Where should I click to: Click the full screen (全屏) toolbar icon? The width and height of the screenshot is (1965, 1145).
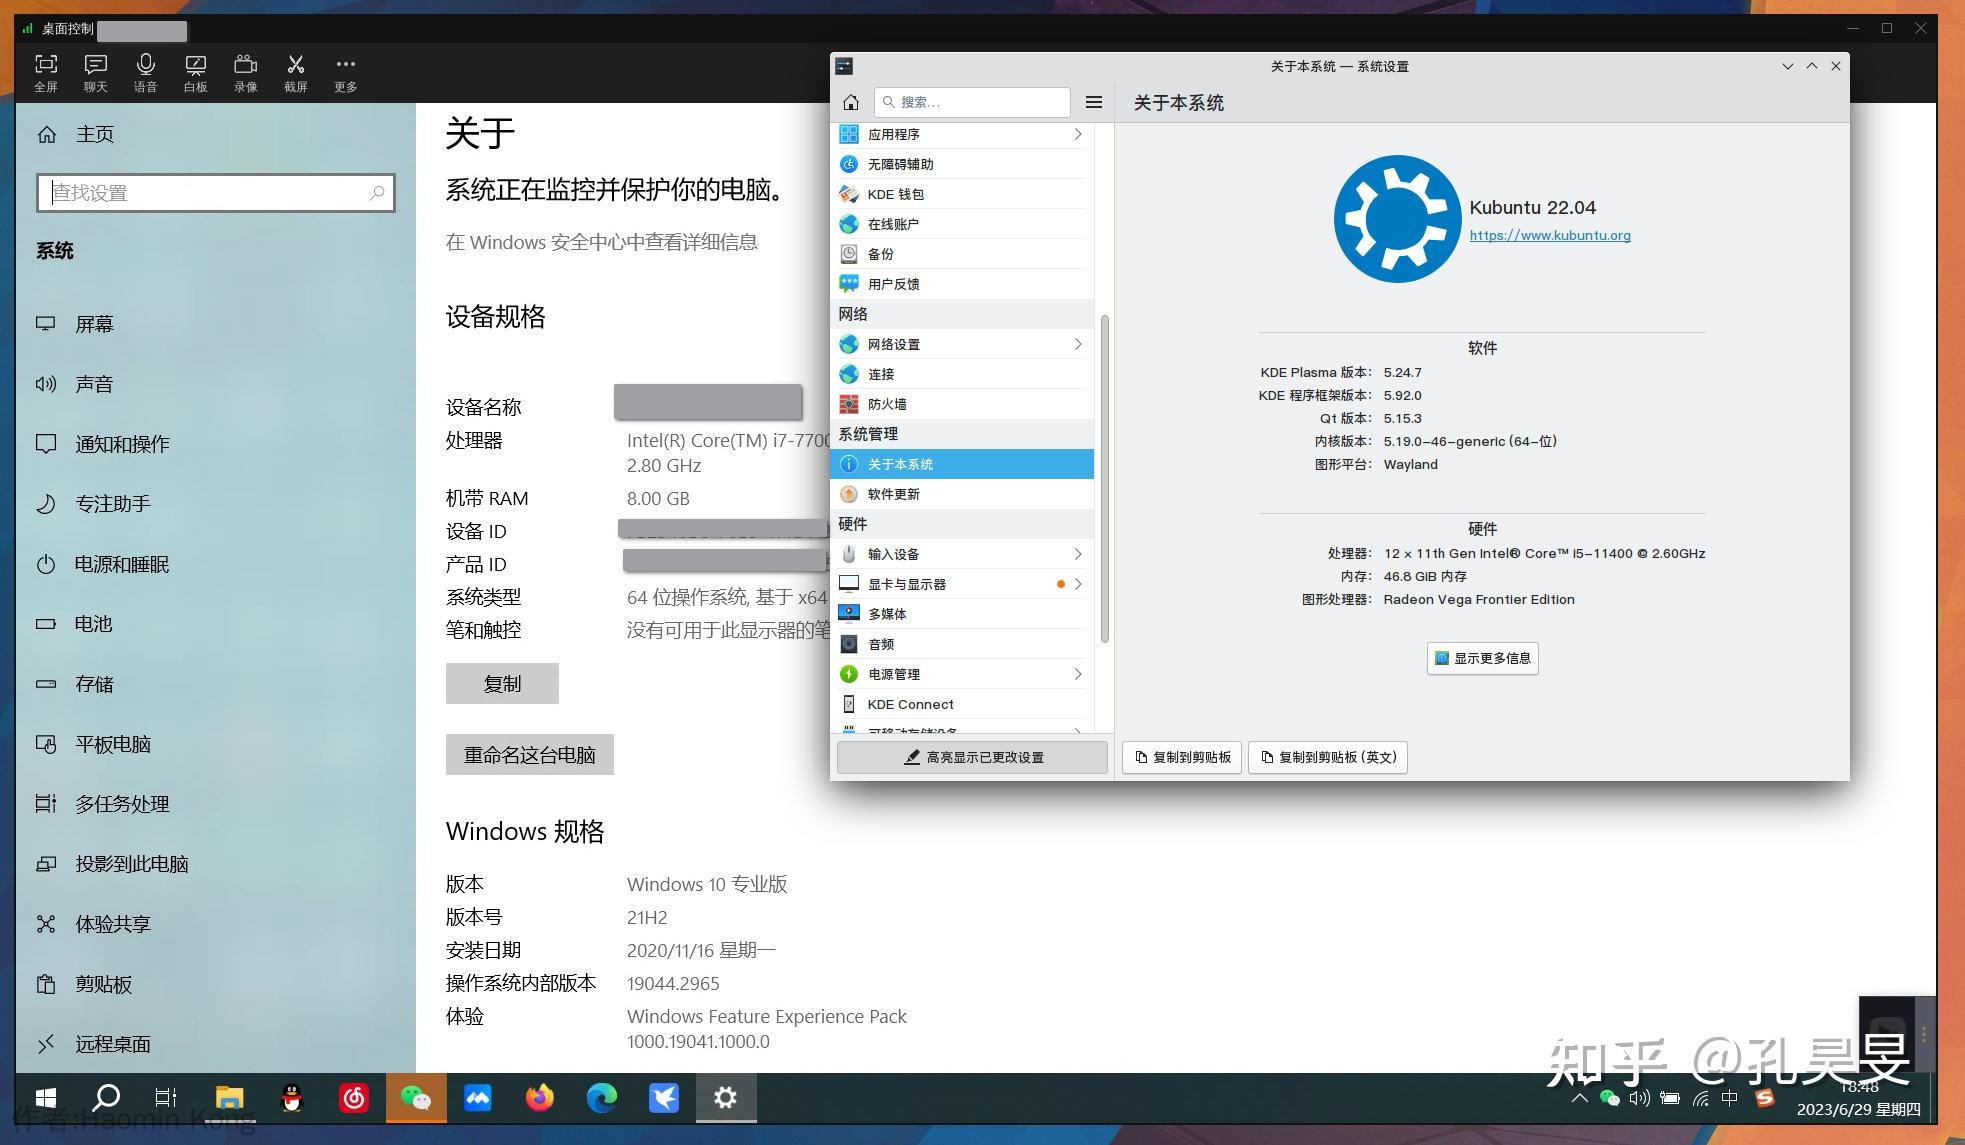tap(46, 73)
